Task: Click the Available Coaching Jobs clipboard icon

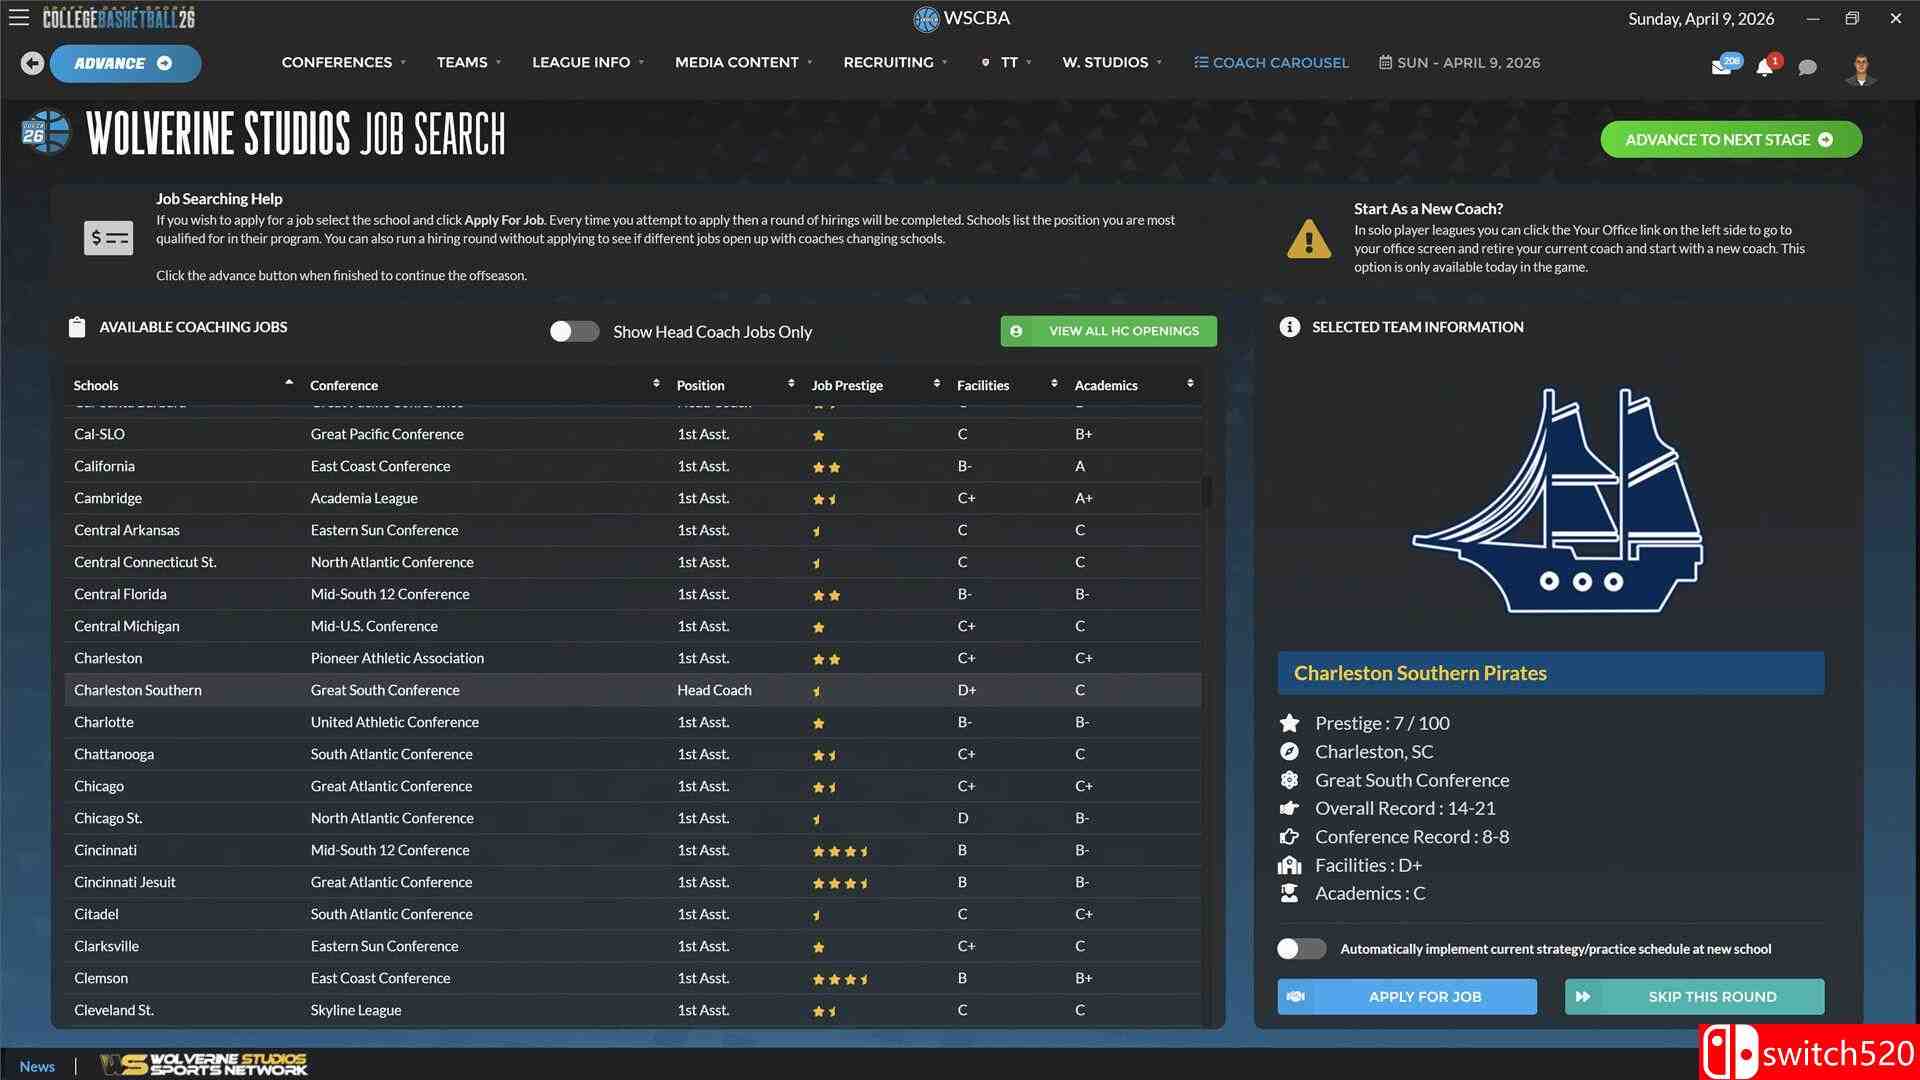Action: point(77,327)
